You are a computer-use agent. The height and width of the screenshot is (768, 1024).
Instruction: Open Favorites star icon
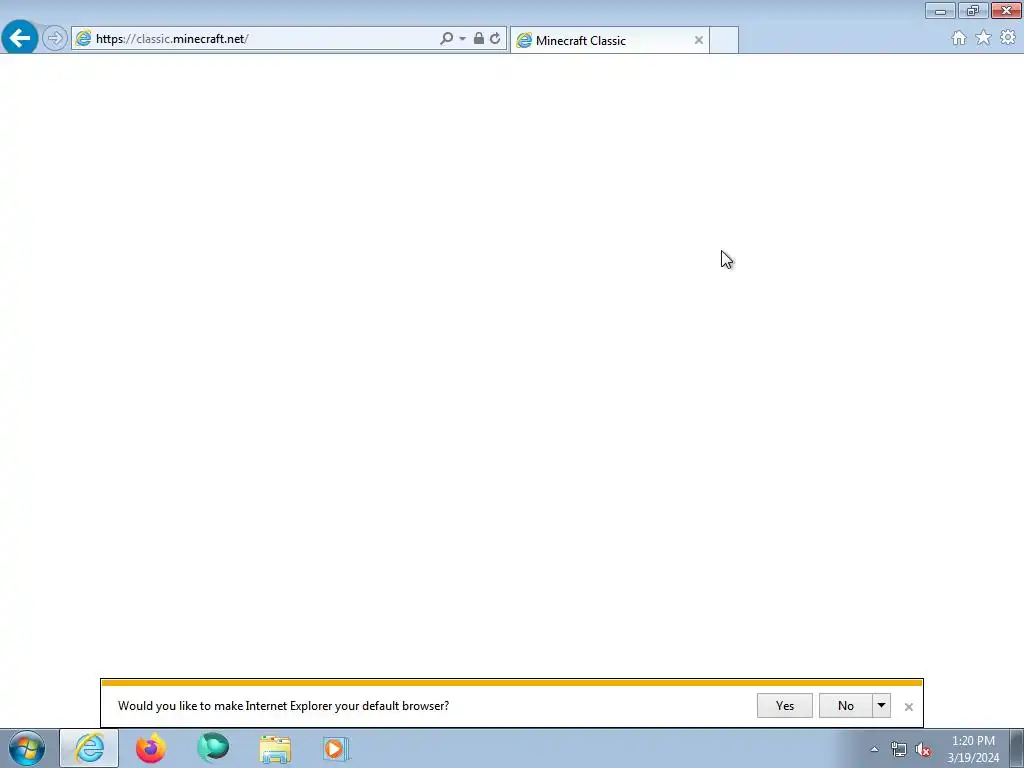coord(983,38)
